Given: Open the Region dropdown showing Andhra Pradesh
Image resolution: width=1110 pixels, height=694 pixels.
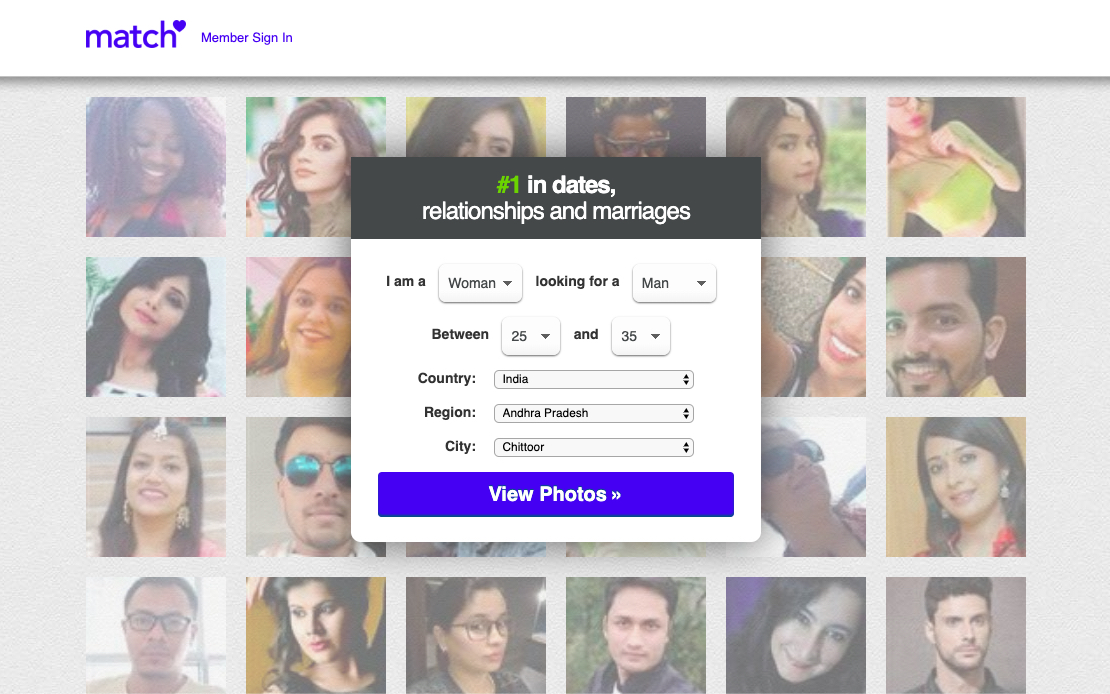Looking at the screenshot, I should tap(594, 414).
